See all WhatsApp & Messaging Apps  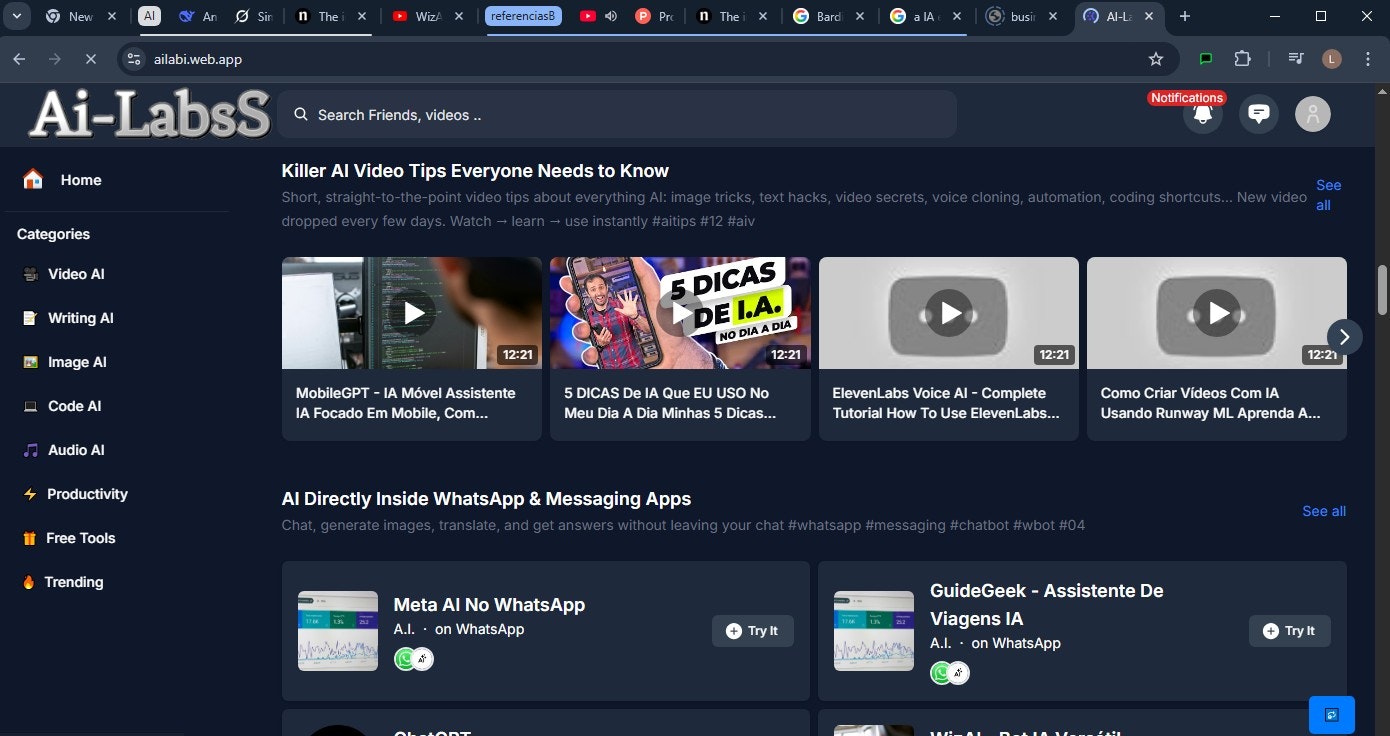1324,511
